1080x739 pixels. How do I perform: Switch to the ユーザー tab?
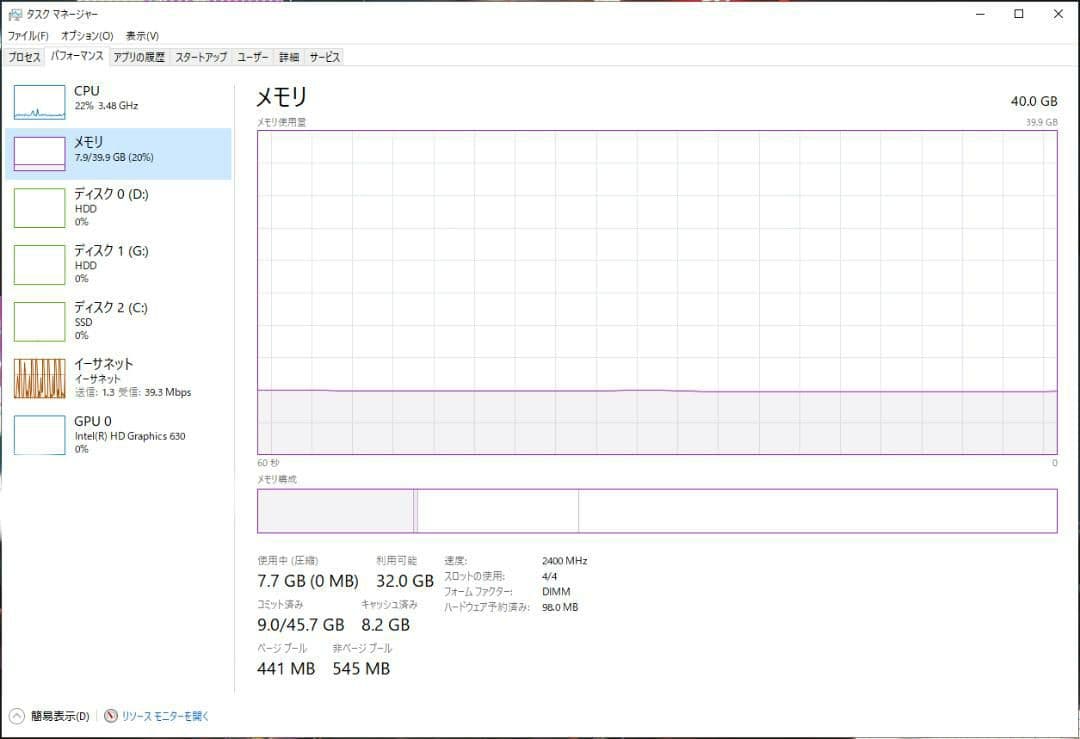pos(252,57)
